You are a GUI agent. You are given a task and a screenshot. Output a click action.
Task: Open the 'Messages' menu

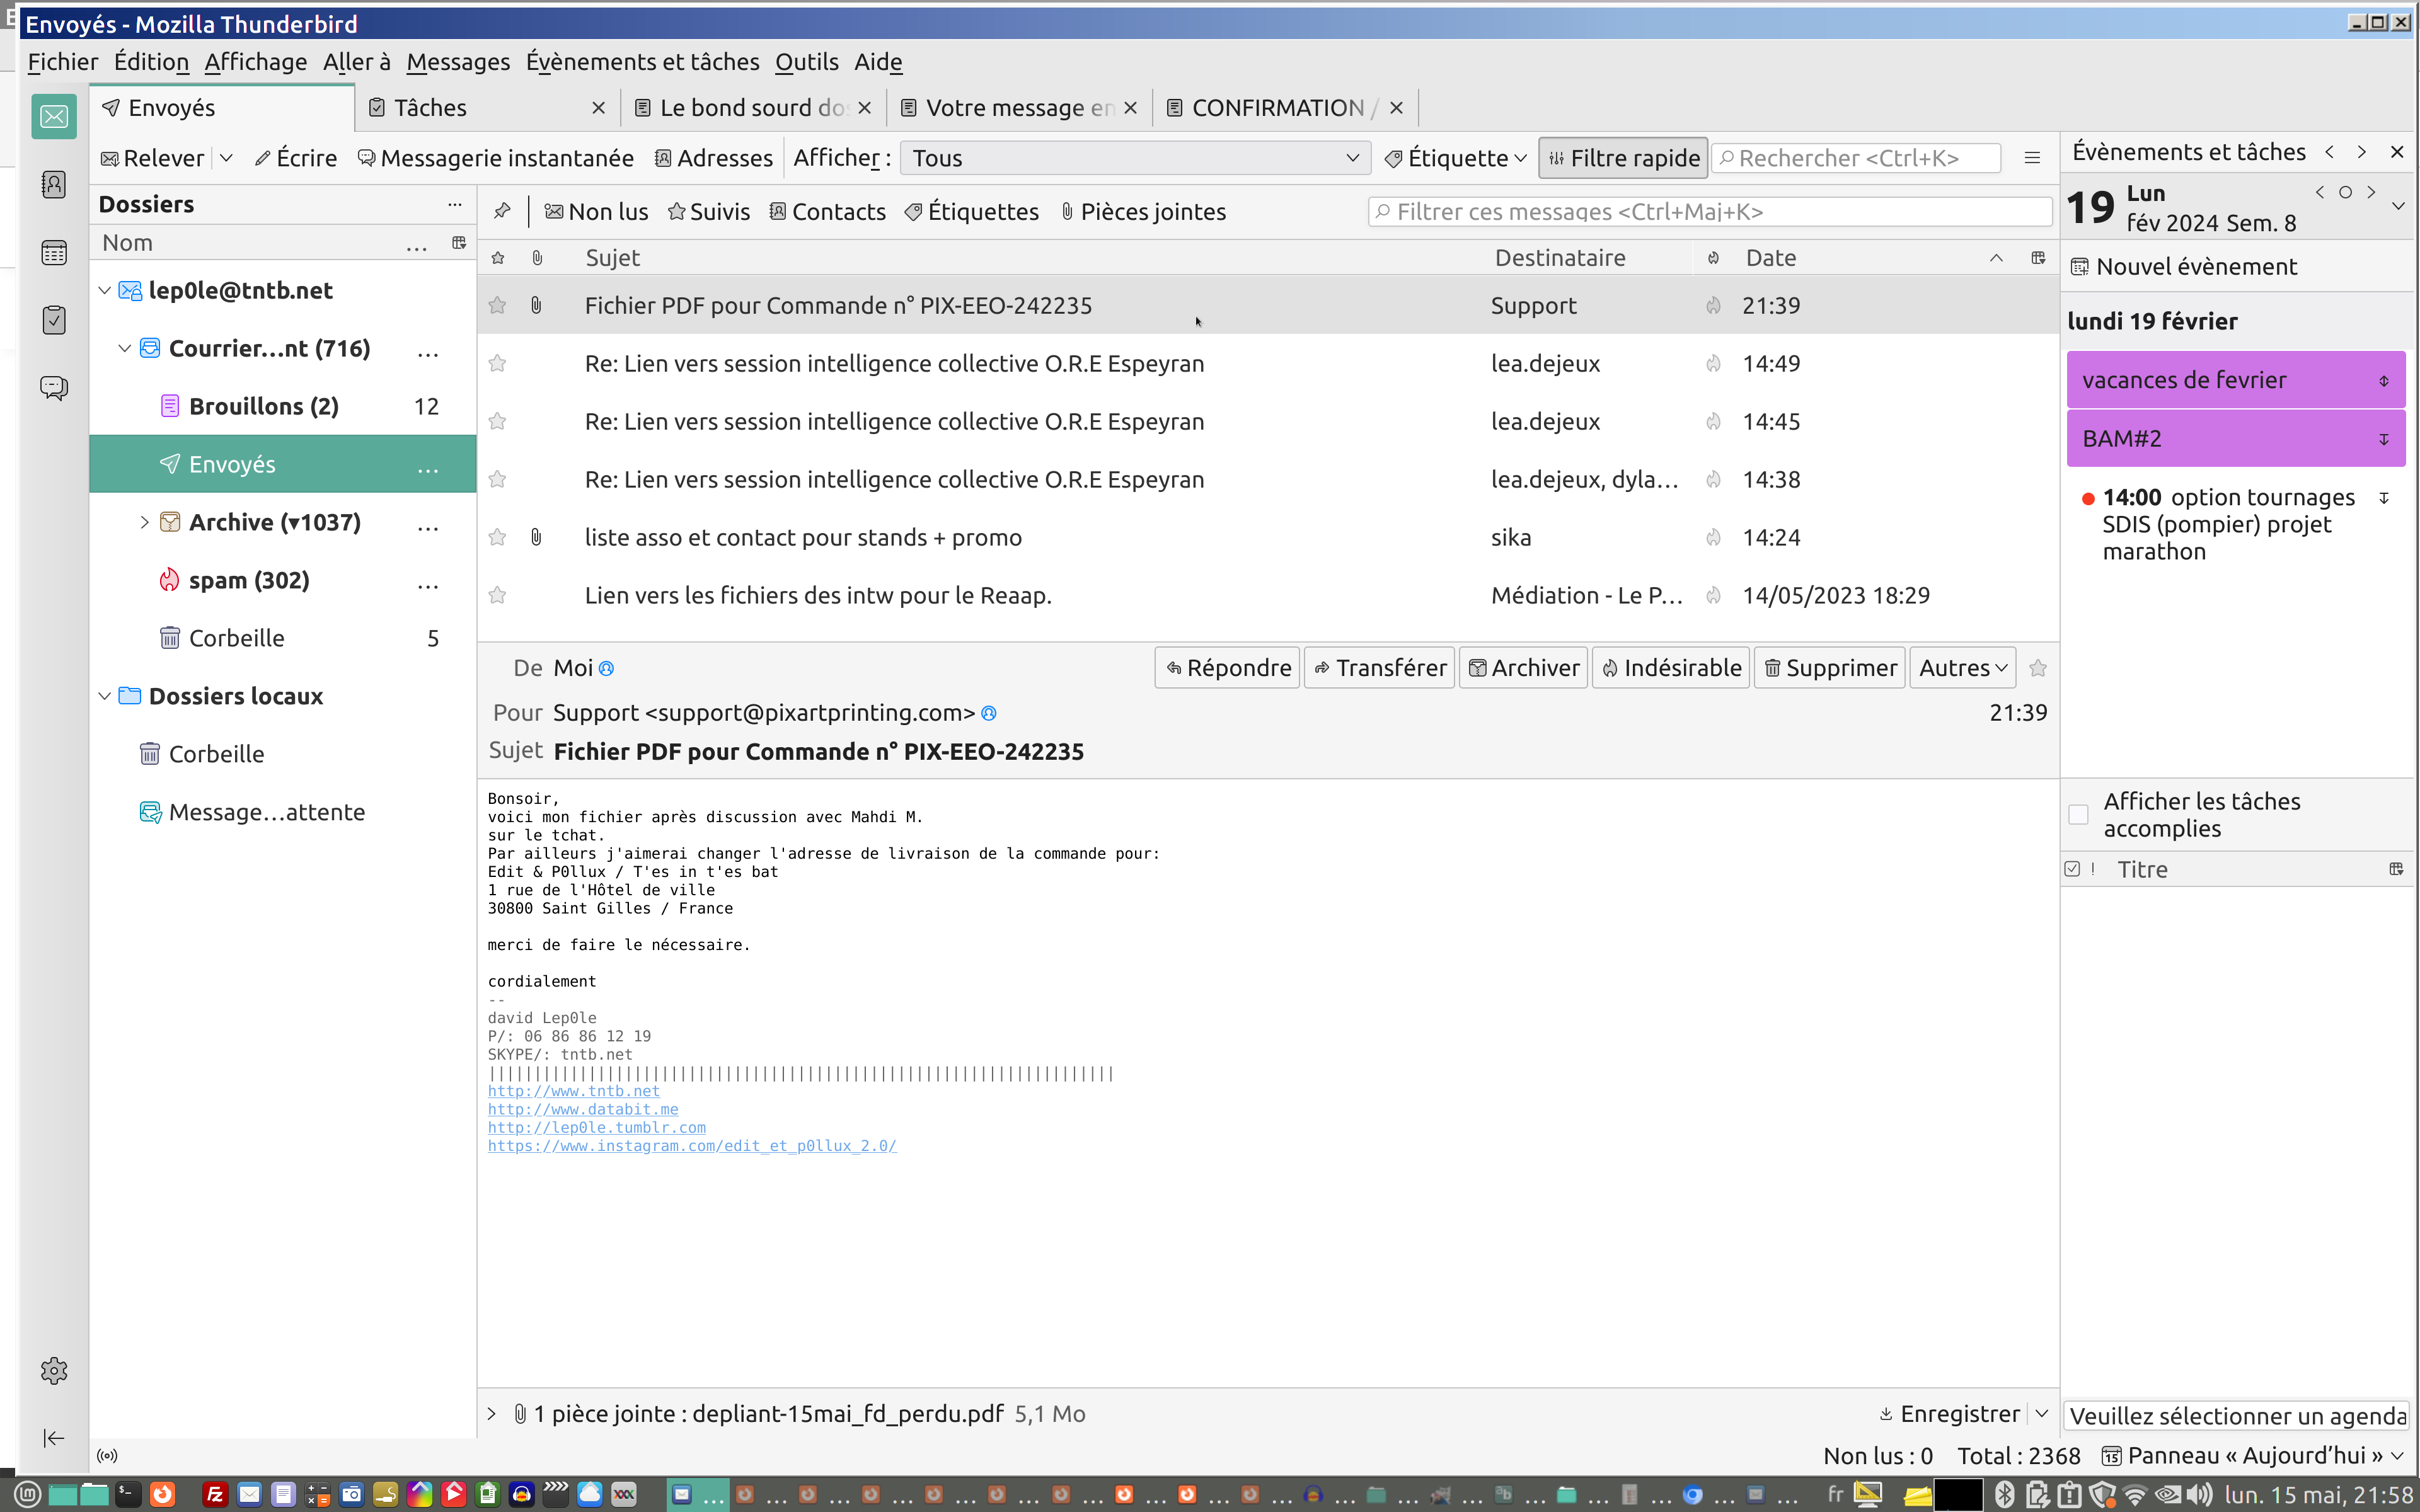[x=457, y=62]
